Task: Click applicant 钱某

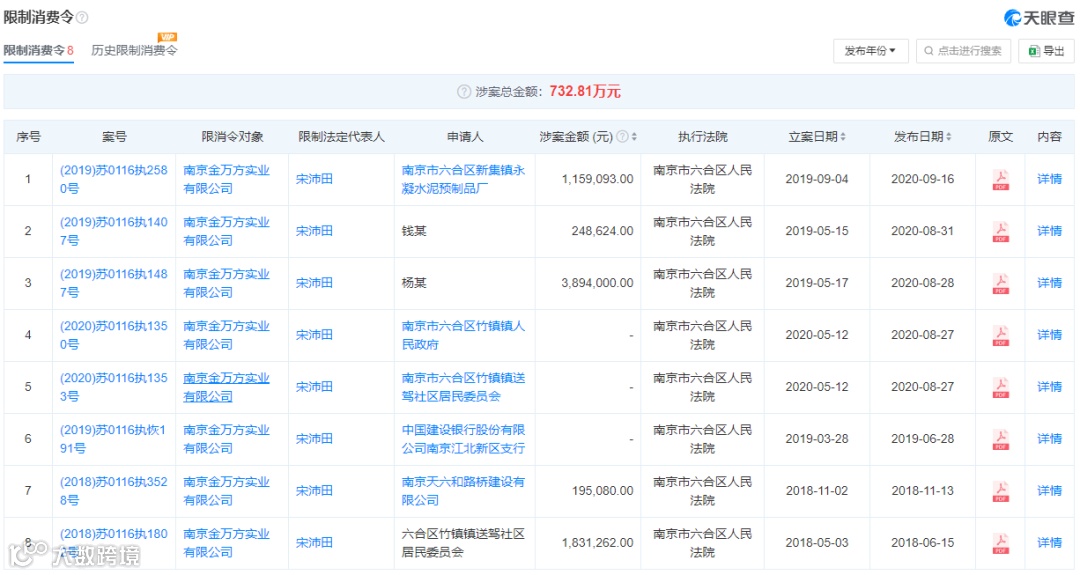Action: pyautogui.click(x=414, y=231)
